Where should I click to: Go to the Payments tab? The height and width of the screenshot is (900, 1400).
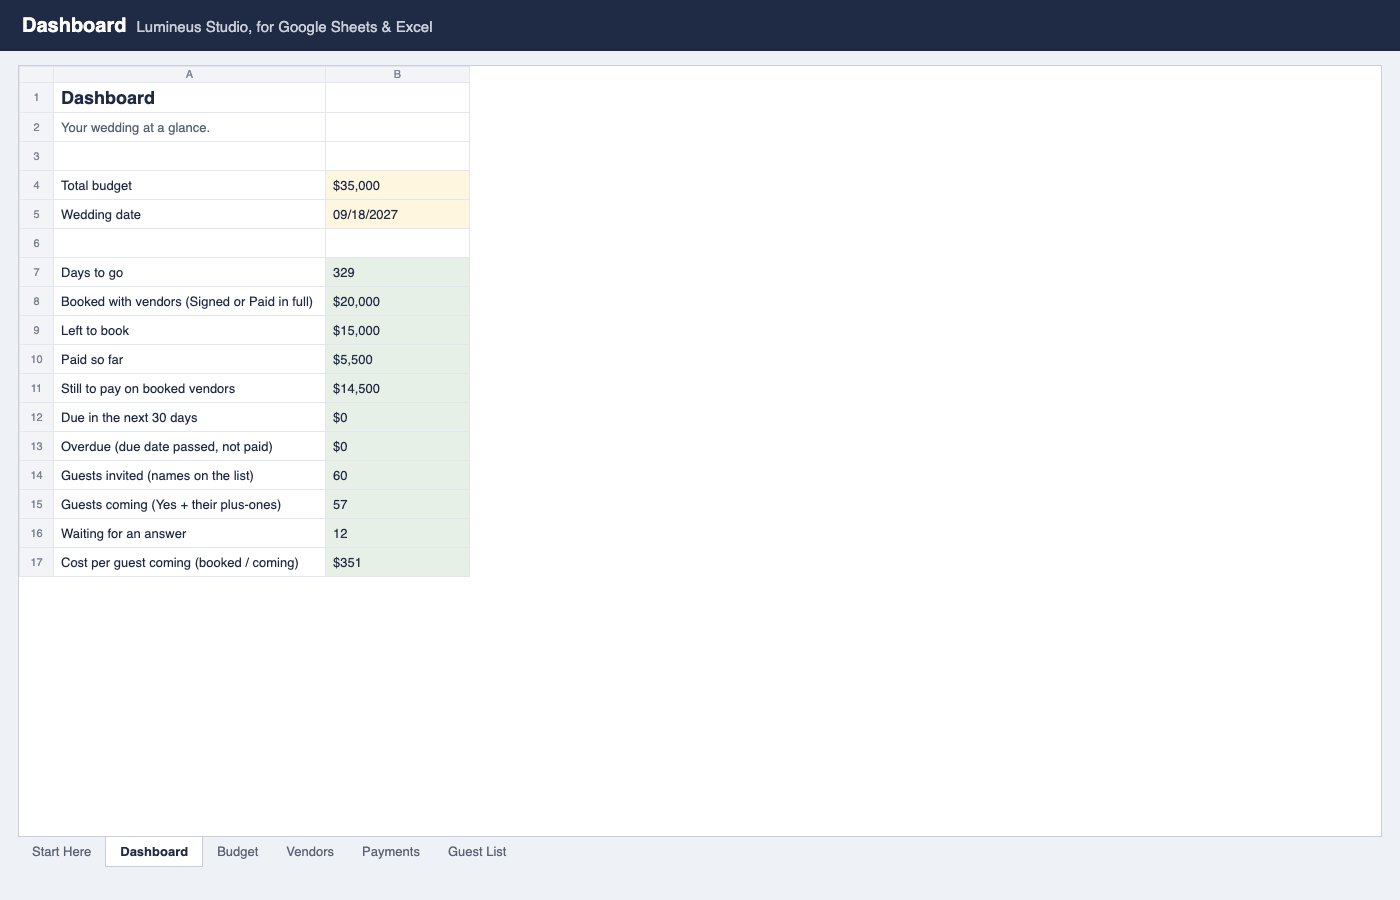(x=391, y=852)
